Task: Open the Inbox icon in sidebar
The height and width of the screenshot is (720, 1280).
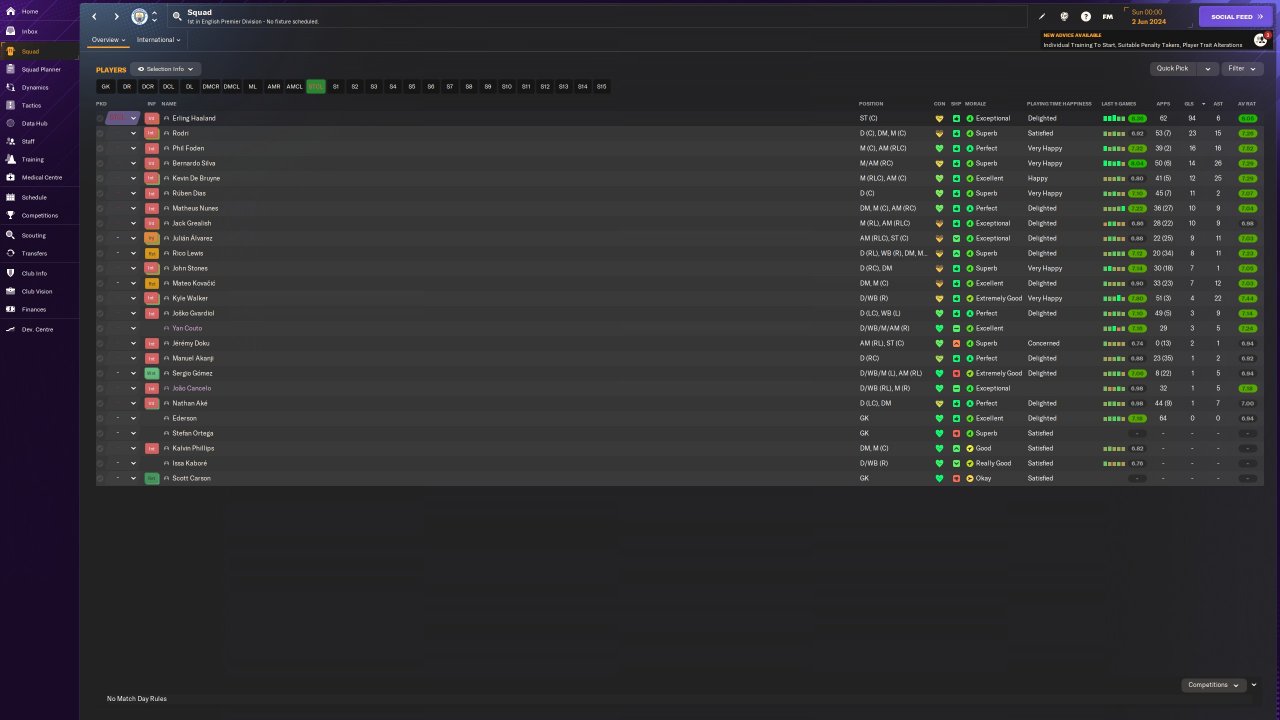Action: (10, 31)
